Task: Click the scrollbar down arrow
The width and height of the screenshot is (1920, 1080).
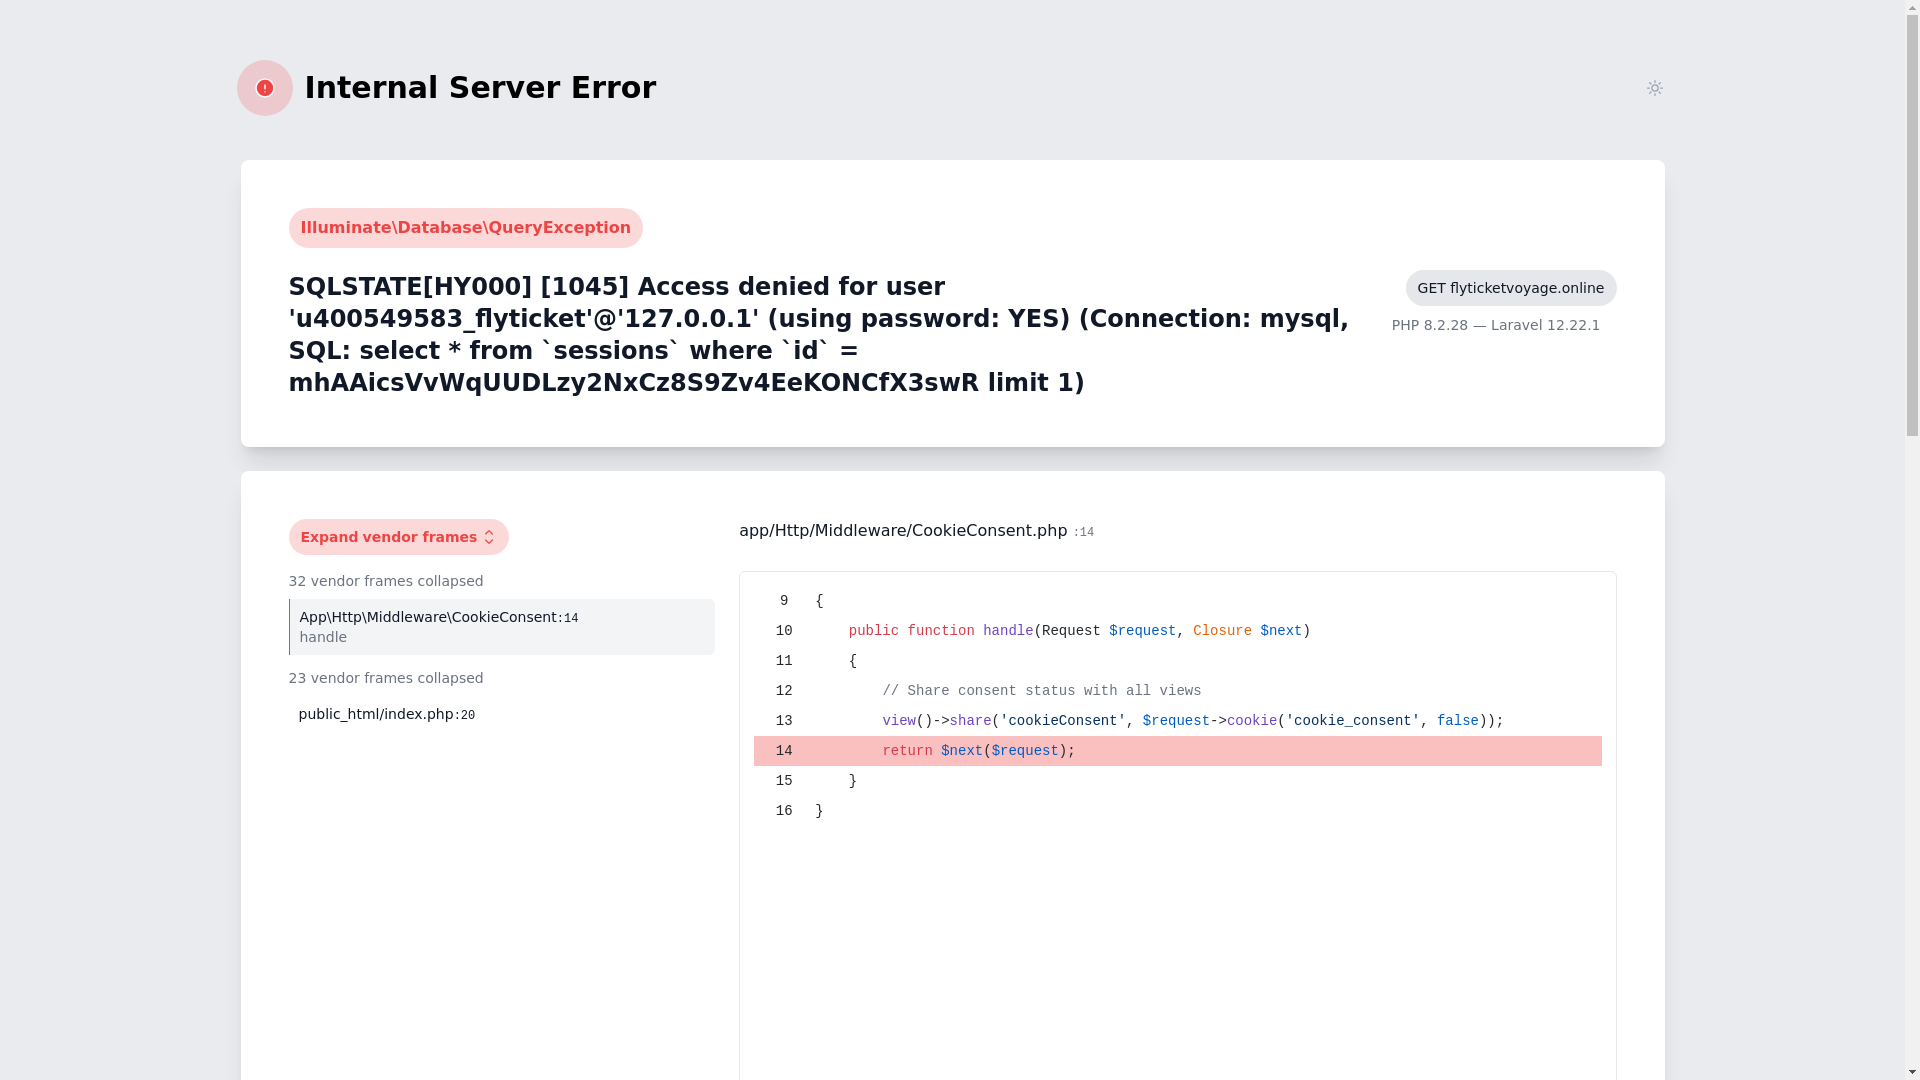Action: pyautogui.click(x=1912, y=1071)
